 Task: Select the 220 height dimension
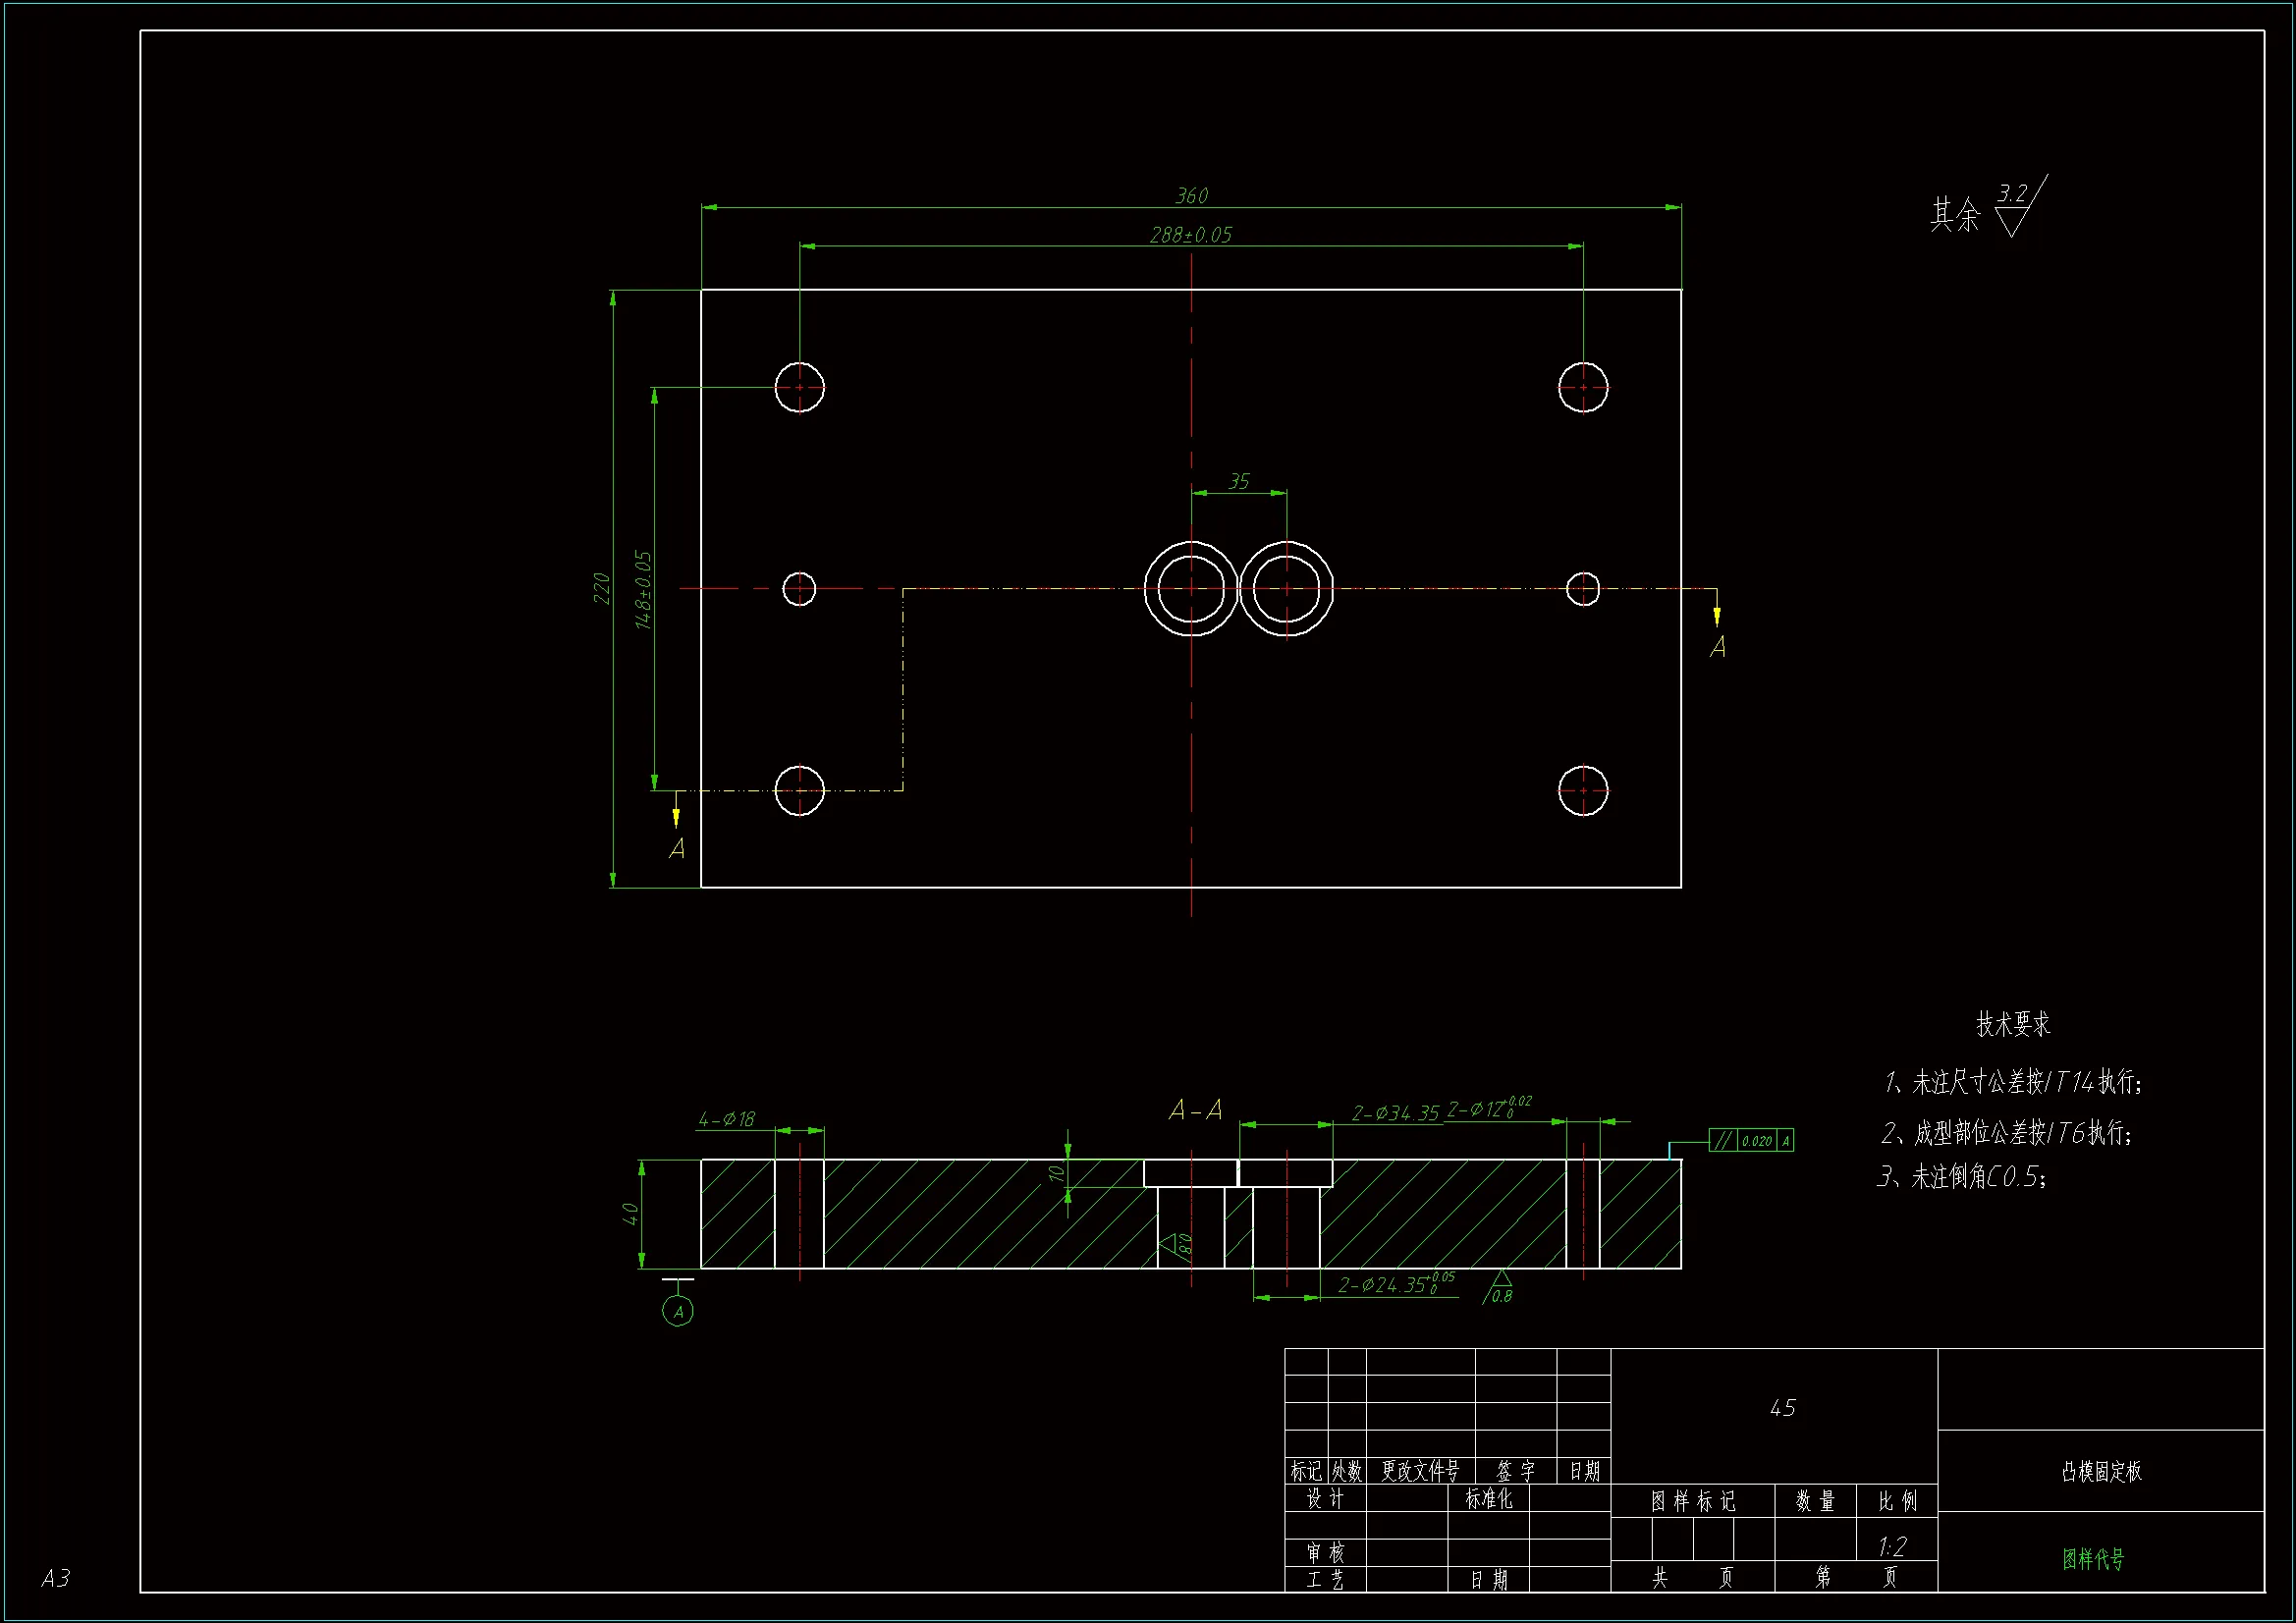tap(601, 588)
